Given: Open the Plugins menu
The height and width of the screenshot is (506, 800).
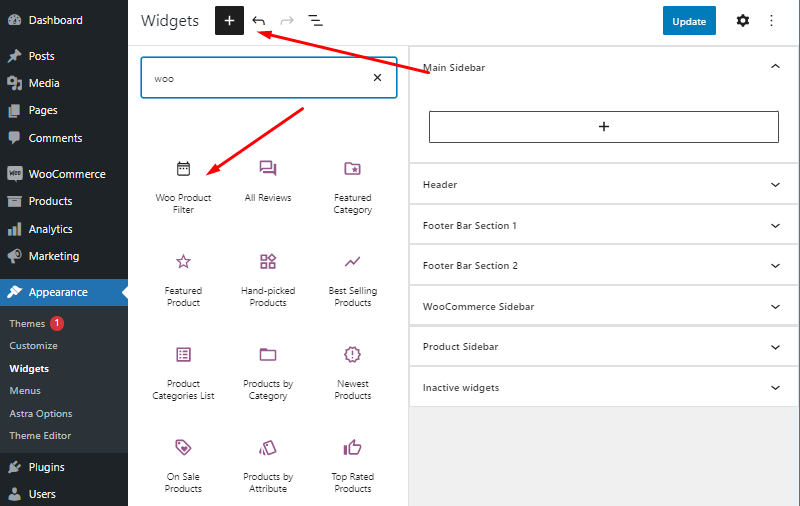Looking at the screenshot, I should click(64, 467).
